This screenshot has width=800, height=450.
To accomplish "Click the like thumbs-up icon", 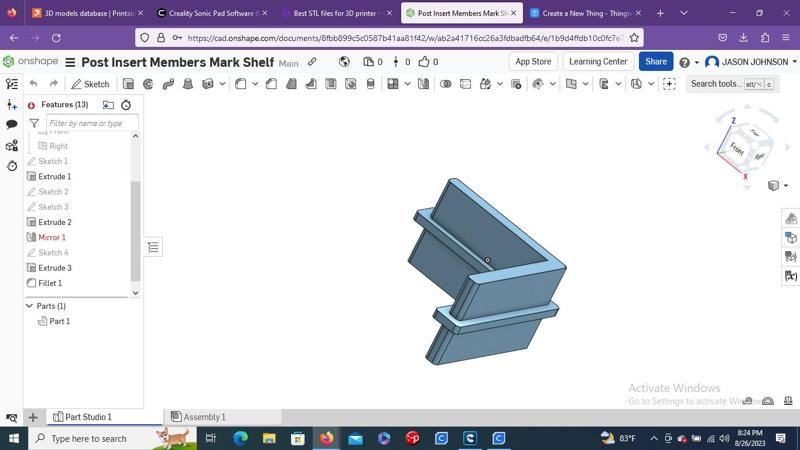I will click(424, 62).
